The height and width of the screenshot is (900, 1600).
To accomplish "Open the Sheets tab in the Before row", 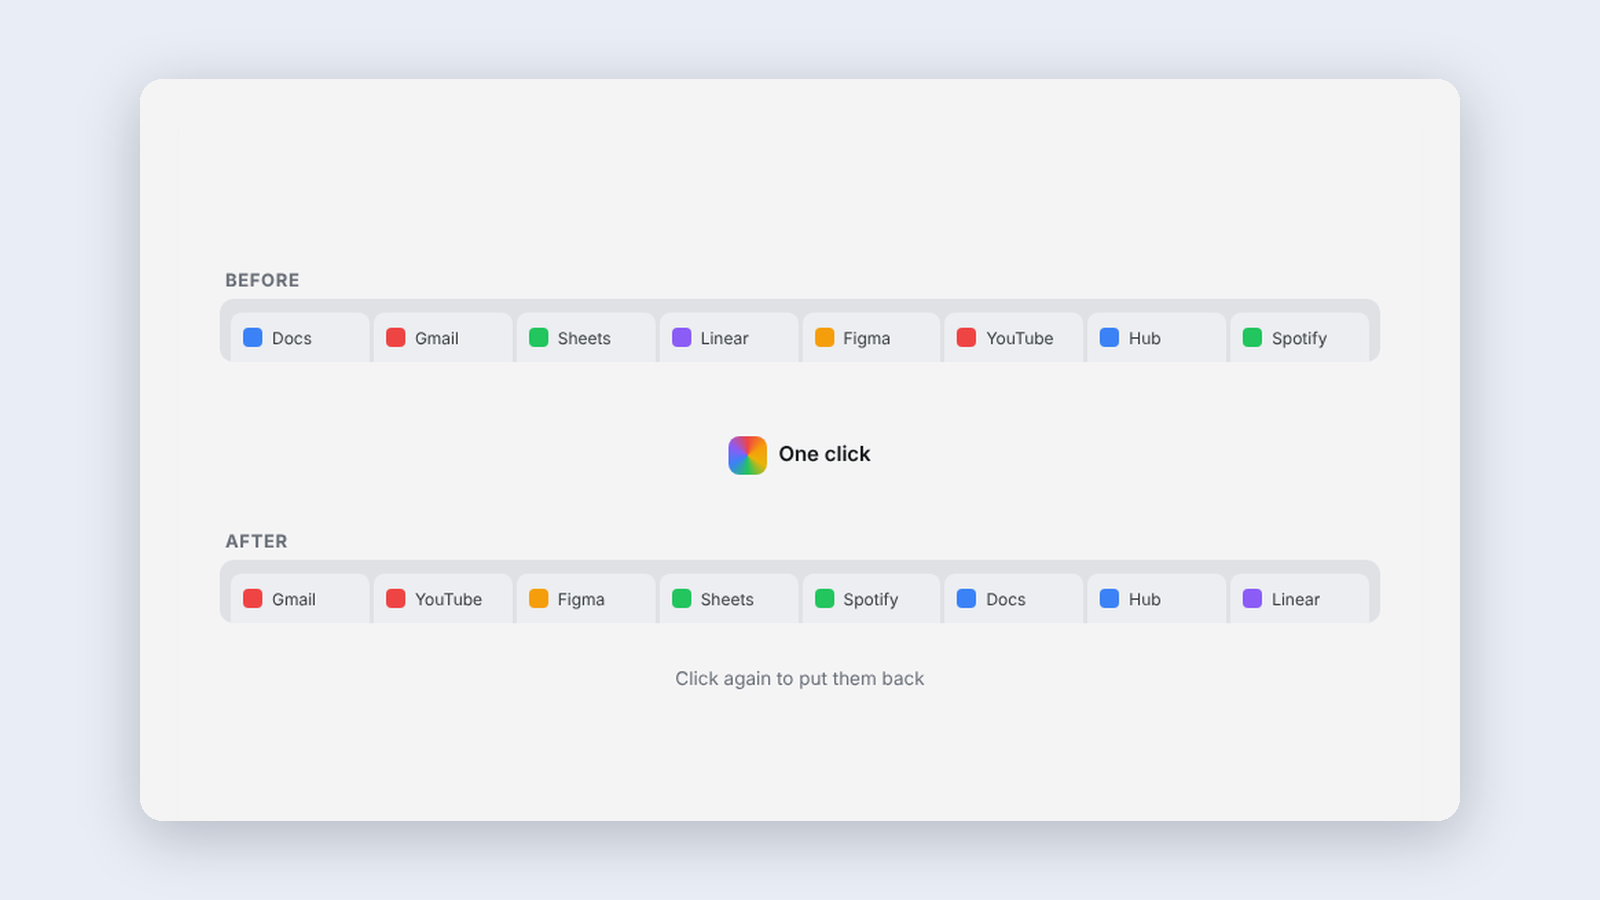I will coord(586,338).
